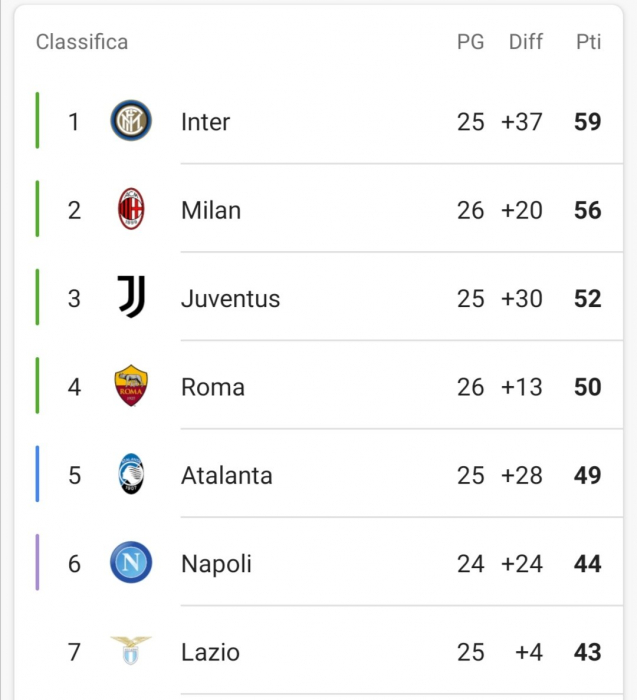Click the Juventus logo
This screenshot has height=700, width=637.
click(131, 297)
